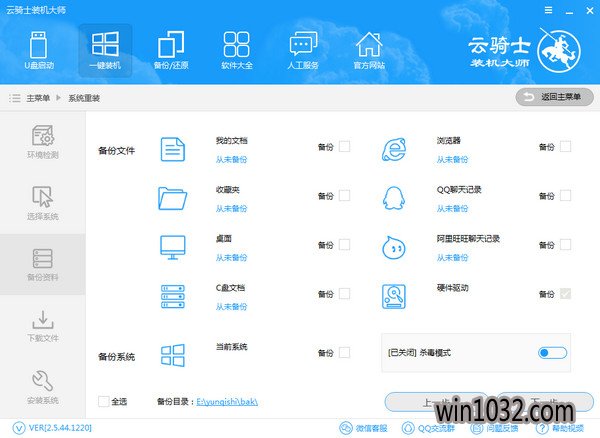The height and width of the screenshot is (438, 600).
Task: Click 从未备份 under 我的文档
Action: tap(232, 160)
